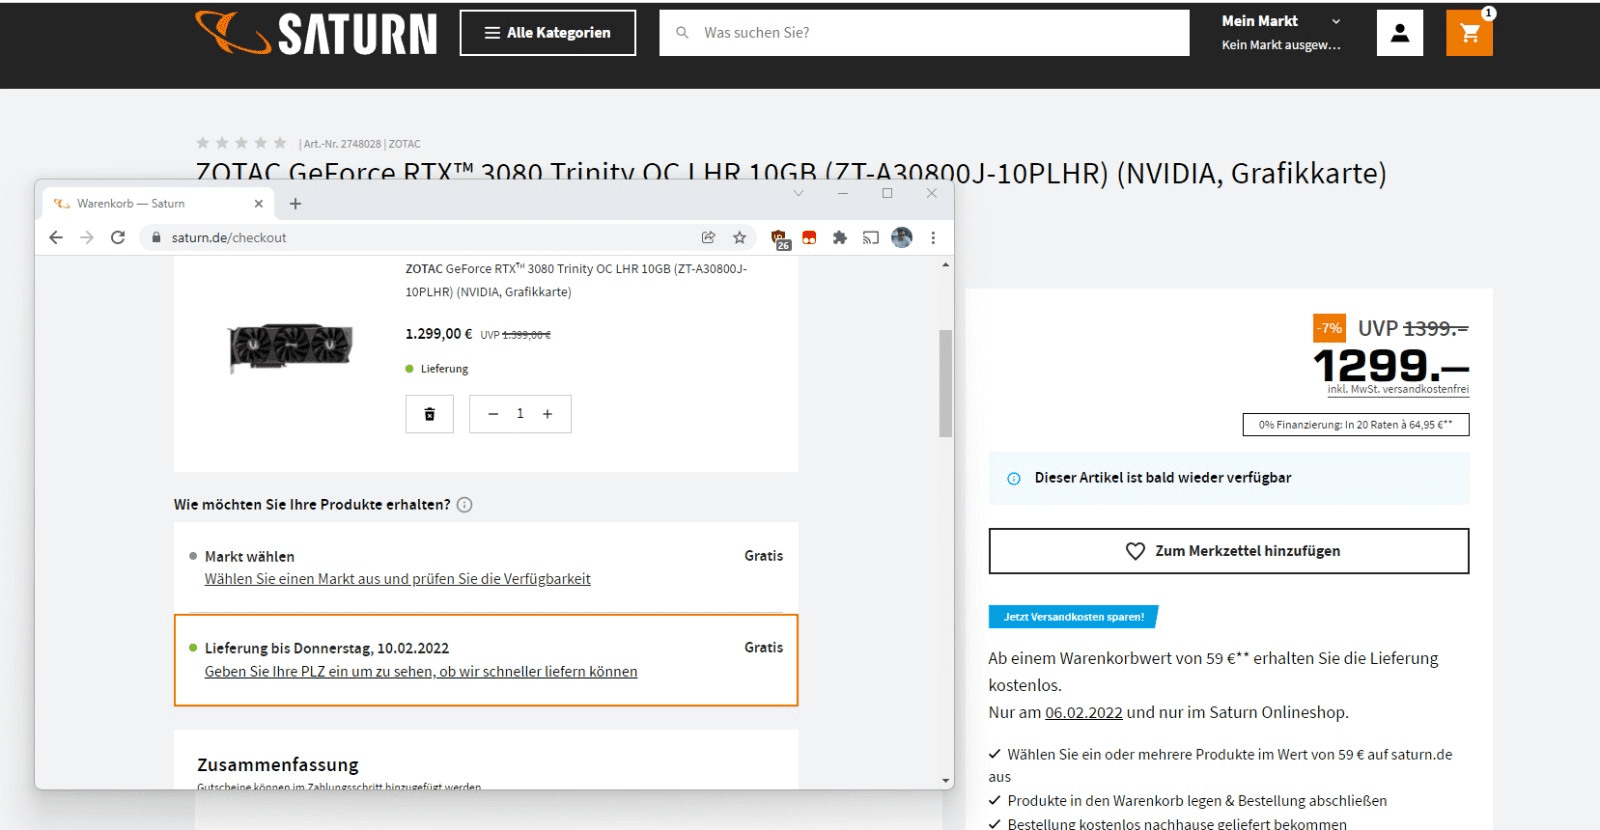The height and width of the screenshot is (830, 1600).
Task: Click Geben Sie Ihre PLZ ein link
Action: (x=421, y=672)
